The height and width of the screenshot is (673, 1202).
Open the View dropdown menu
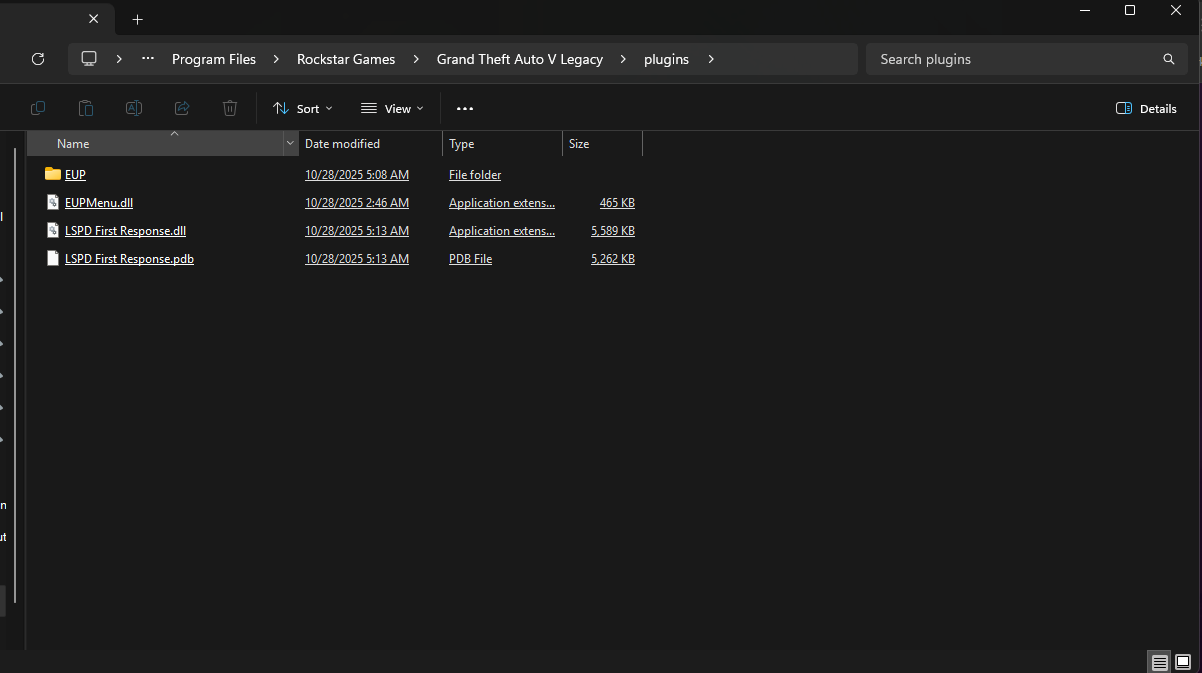(x=392, y=108)
